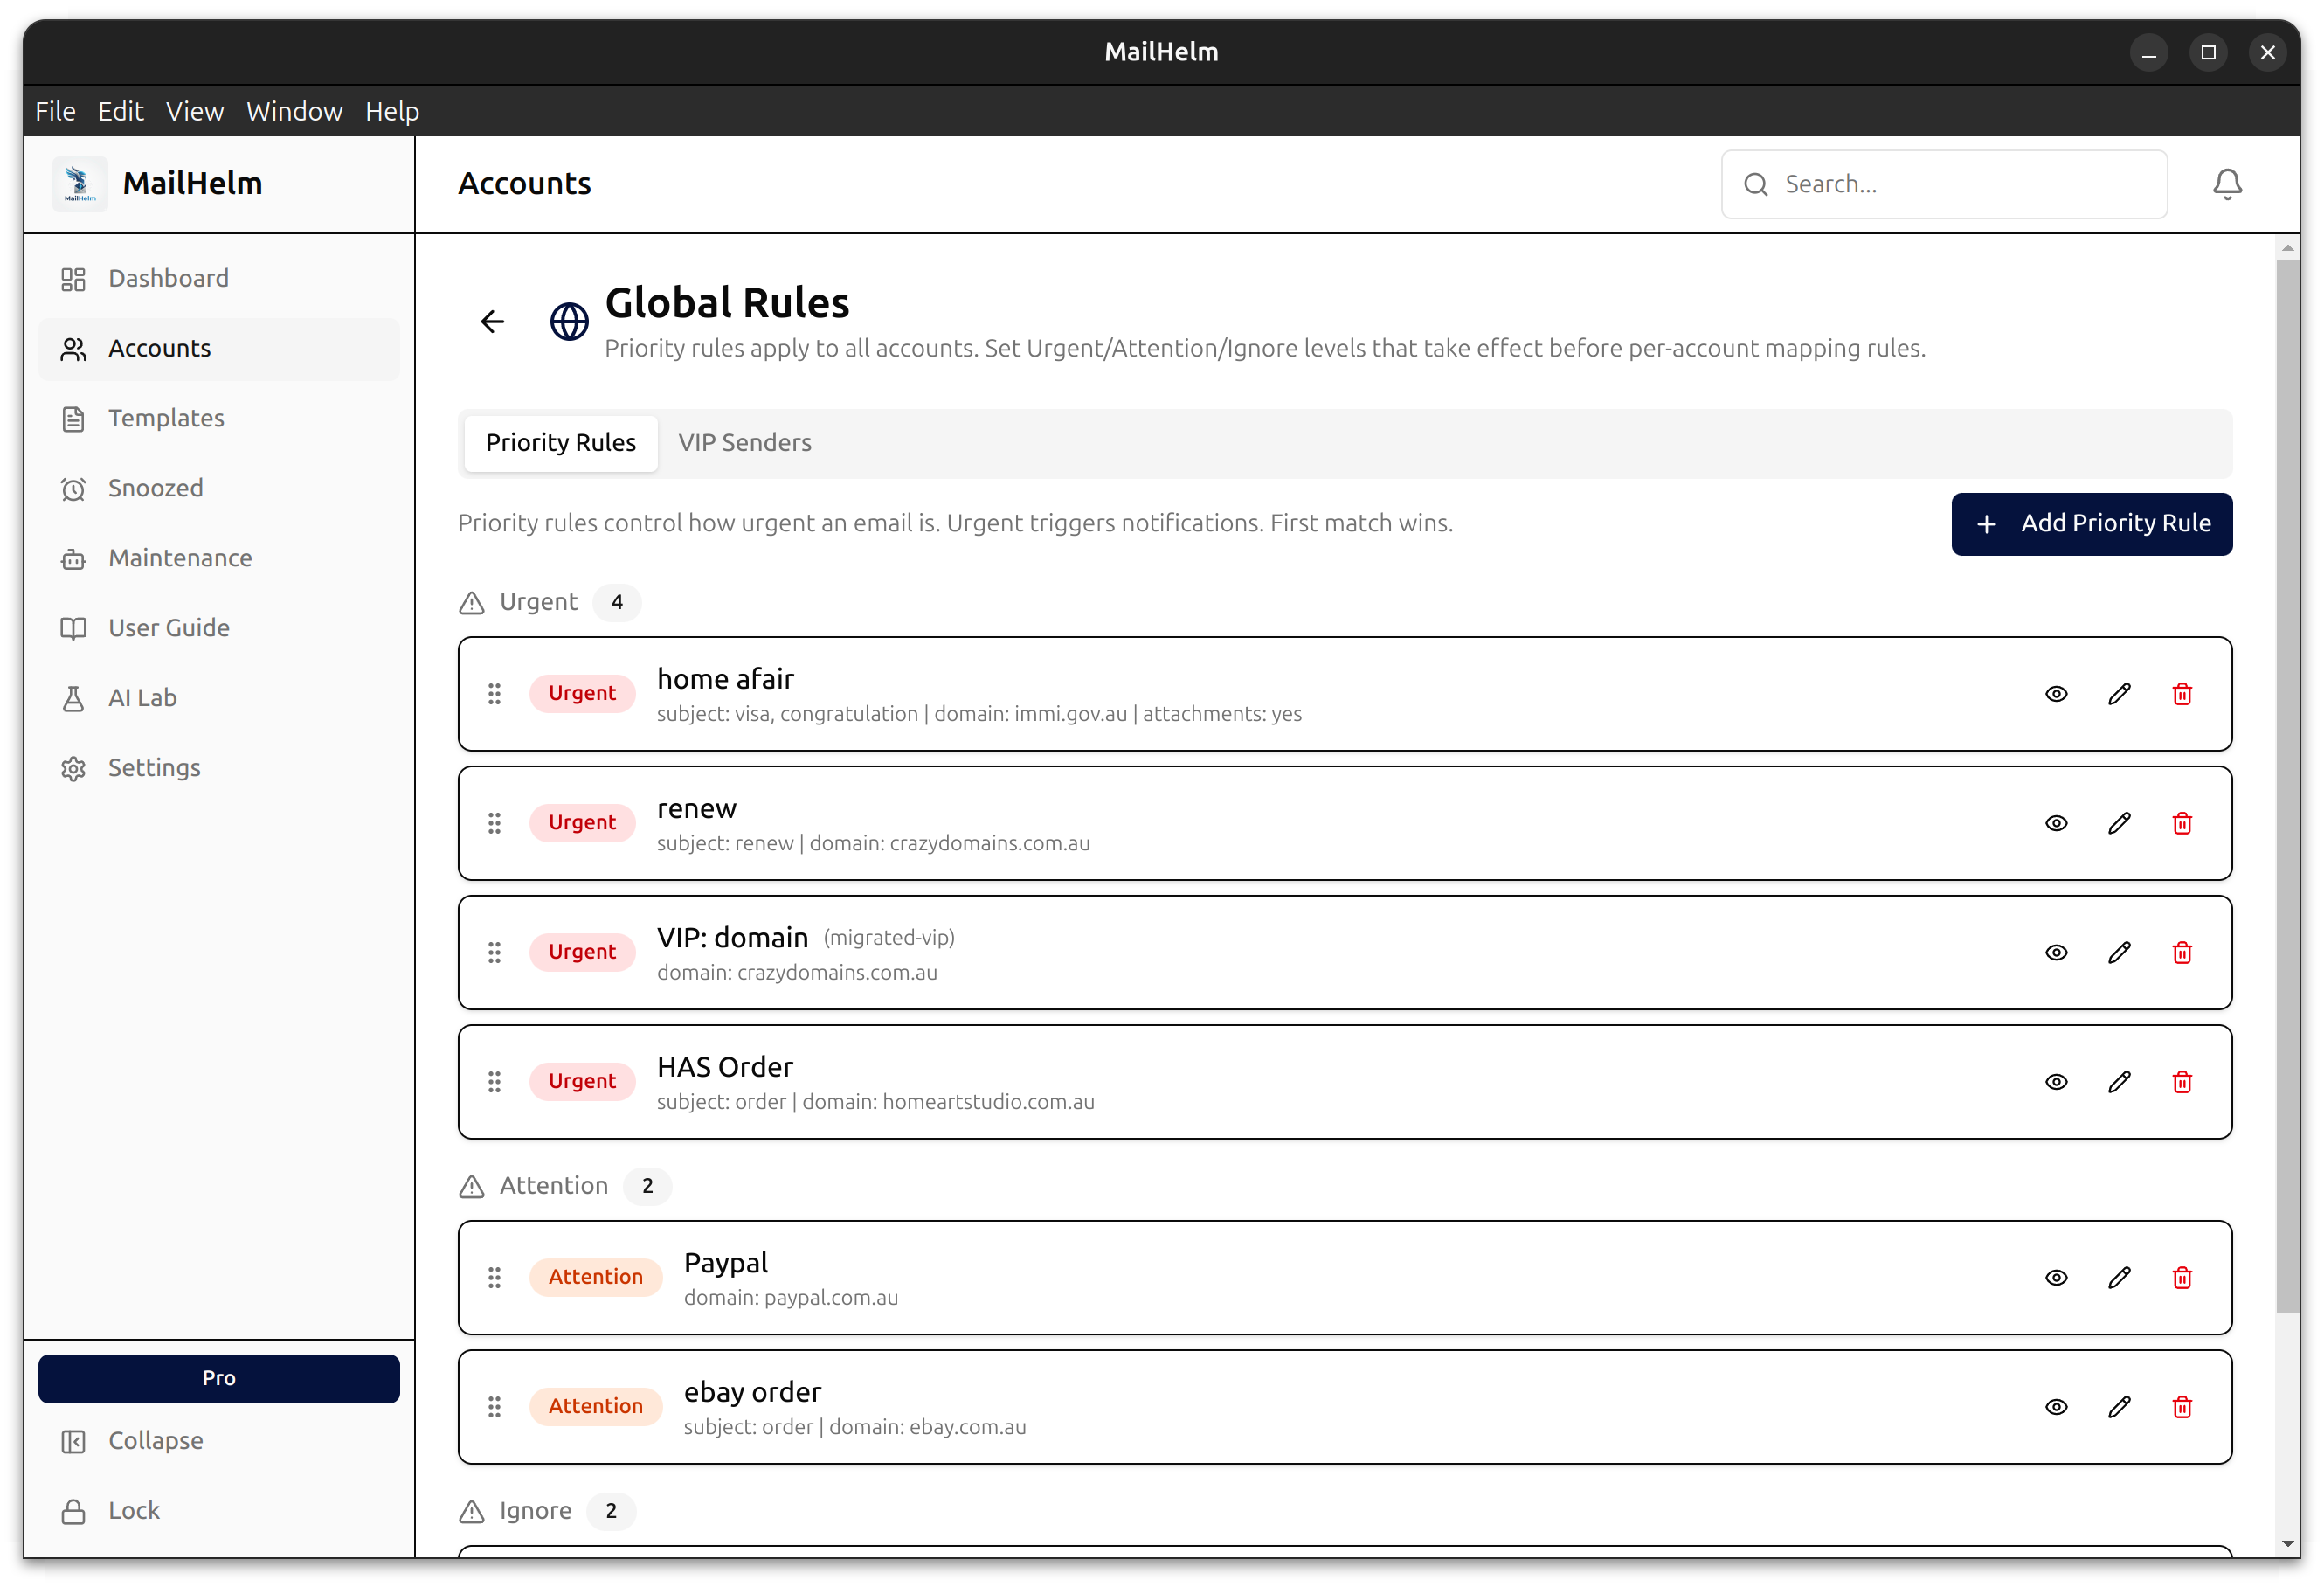
Task: Edit the 'HAS Order' rule
Action: tap(2118, 1082)
